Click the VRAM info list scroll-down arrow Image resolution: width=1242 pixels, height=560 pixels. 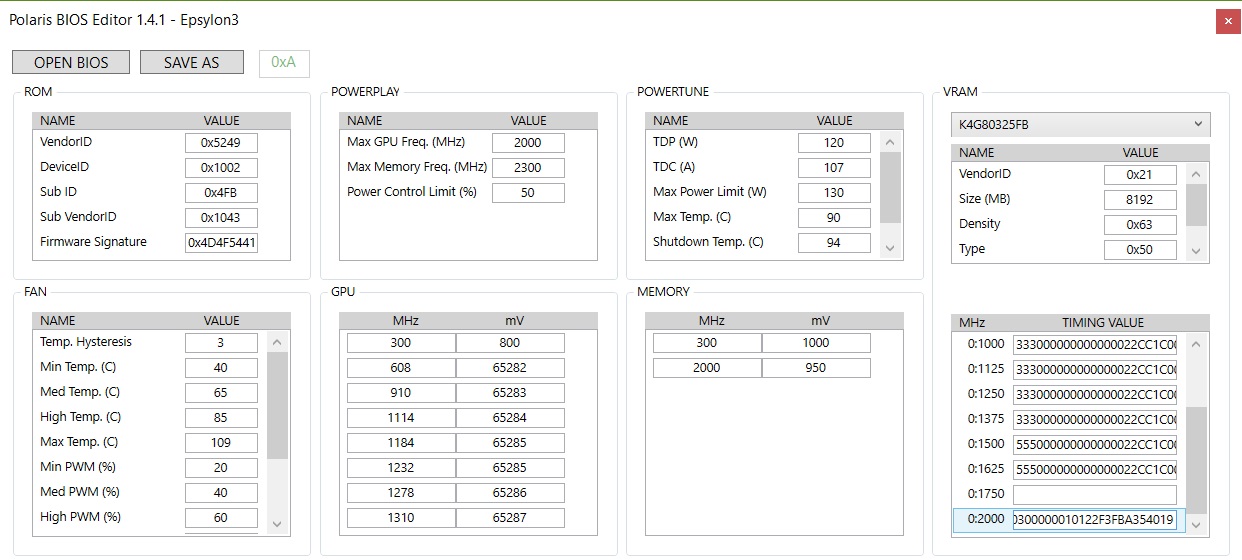[1196, 253]
